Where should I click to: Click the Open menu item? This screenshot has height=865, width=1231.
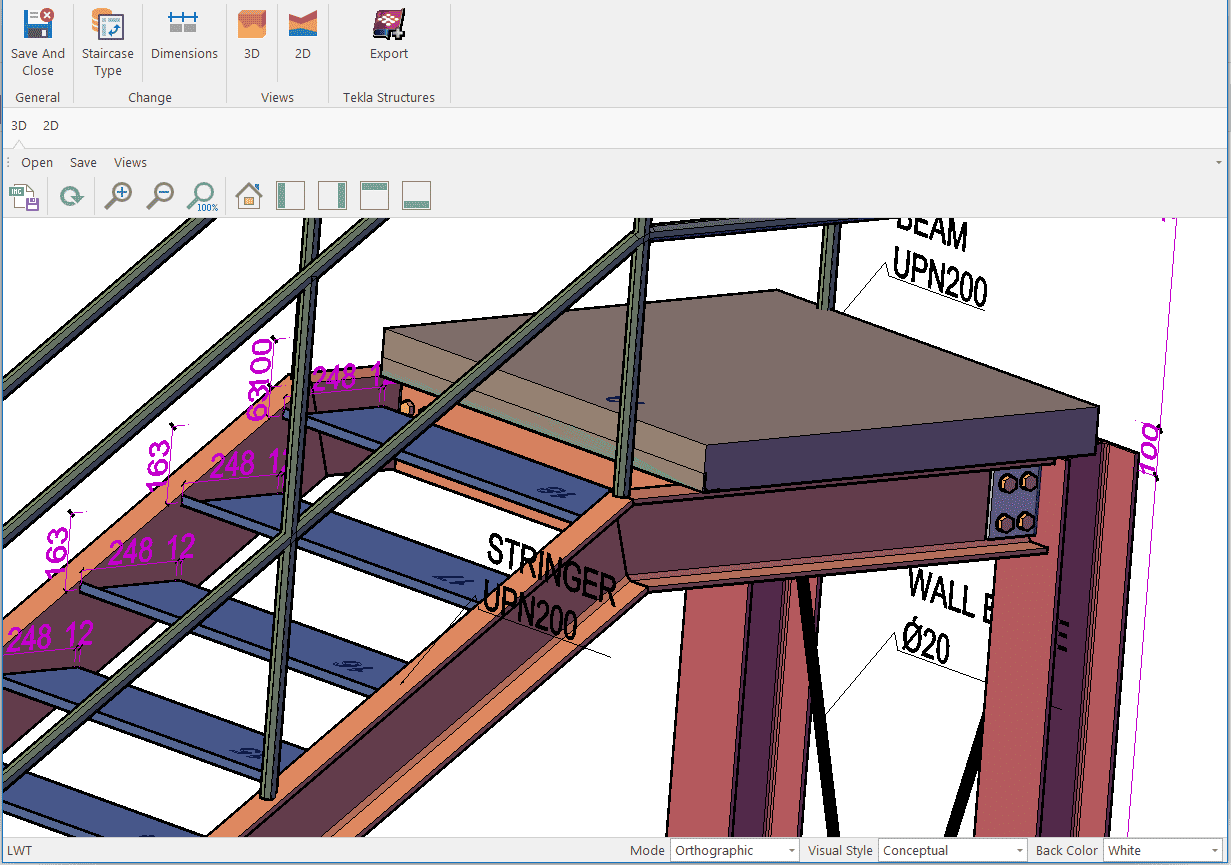click(37, 163)
